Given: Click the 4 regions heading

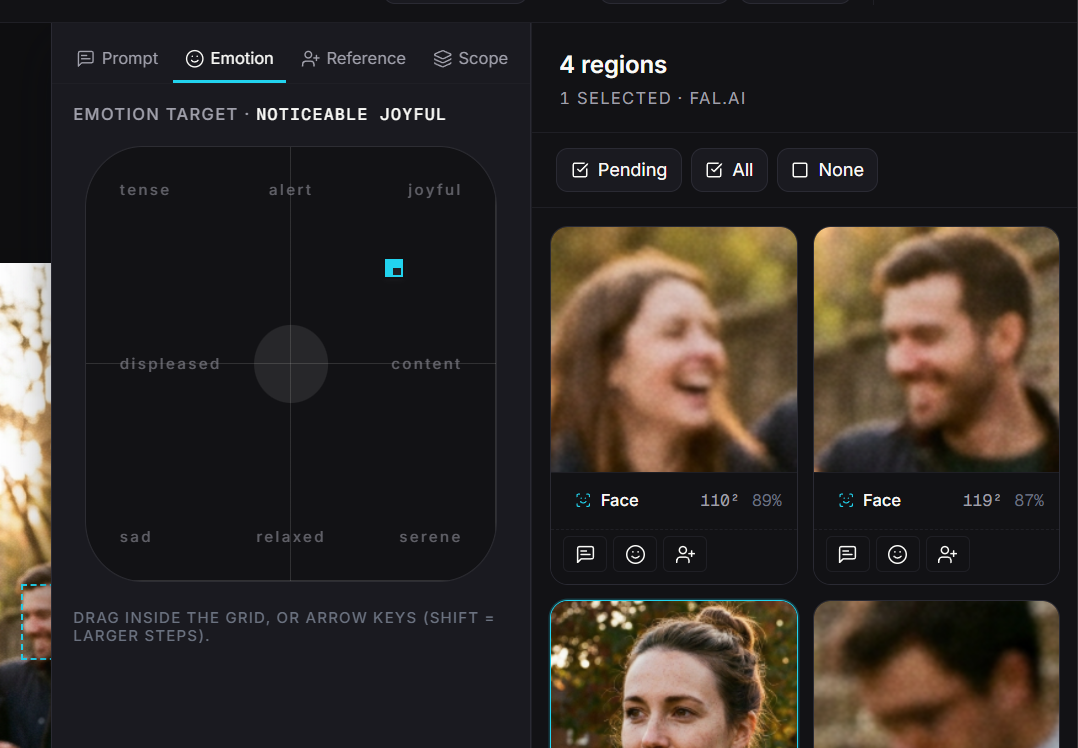Looking at the screenshot, I should pyautogui.click(x=613, y=65).
